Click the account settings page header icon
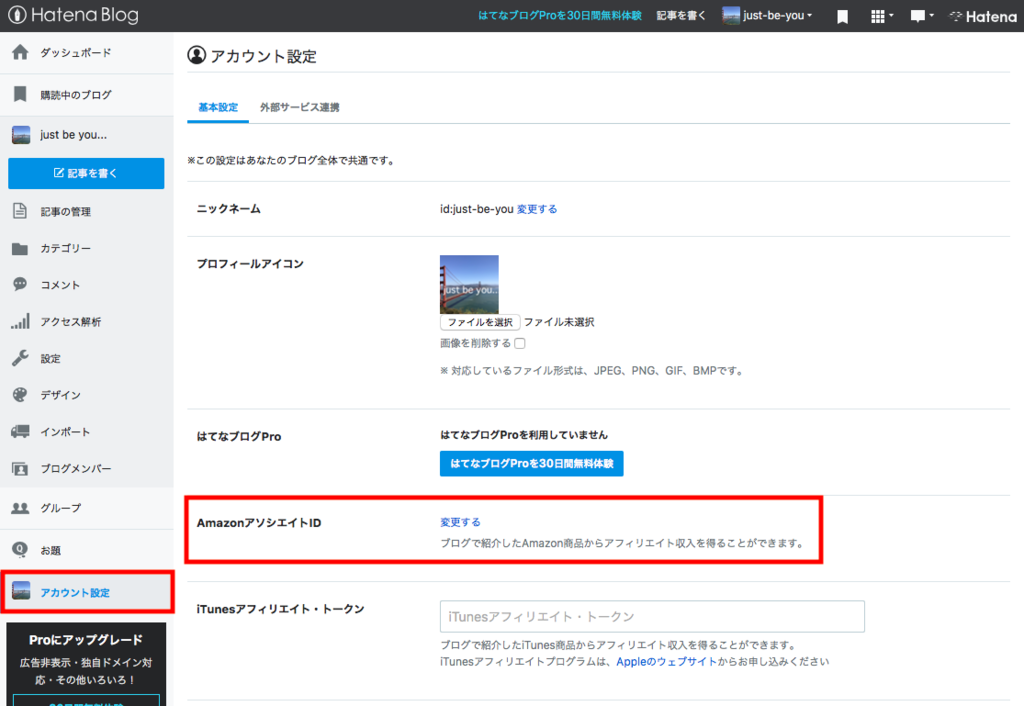 pyautogui.click(x=197, y=56)
